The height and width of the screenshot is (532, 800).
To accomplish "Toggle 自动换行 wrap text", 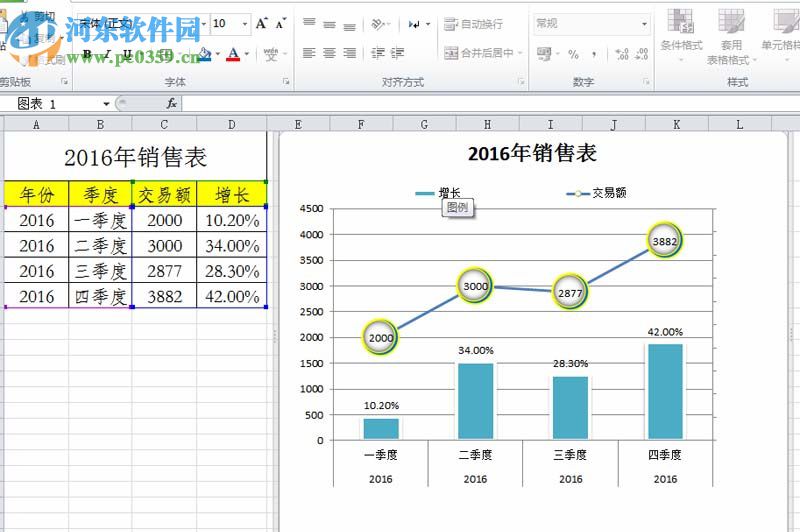I will pyautogui.click(x=473, y=24).
